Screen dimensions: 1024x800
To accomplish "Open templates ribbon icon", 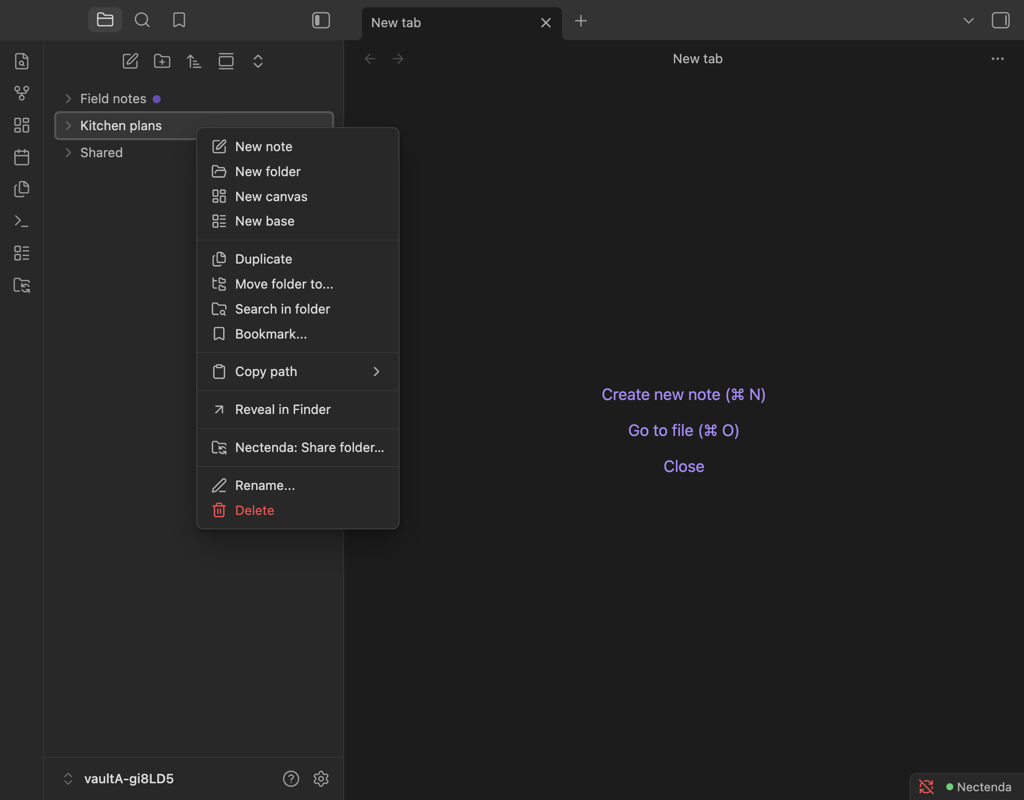I will (22, 189).
